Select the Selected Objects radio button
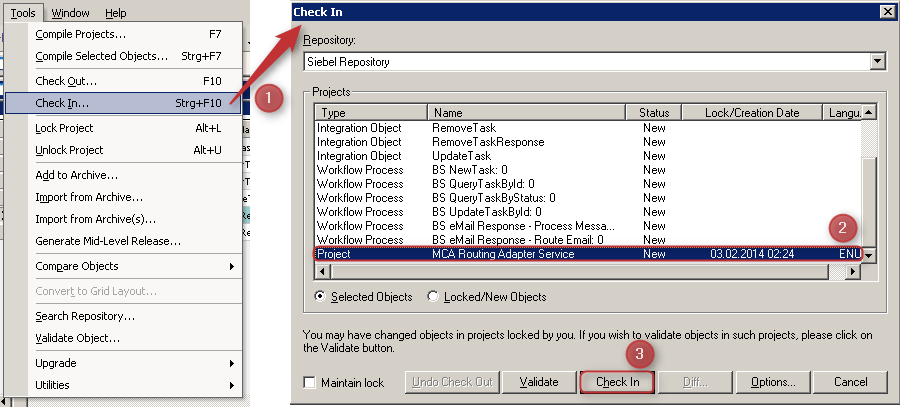The image size is (900, 407). click(363, 297)
